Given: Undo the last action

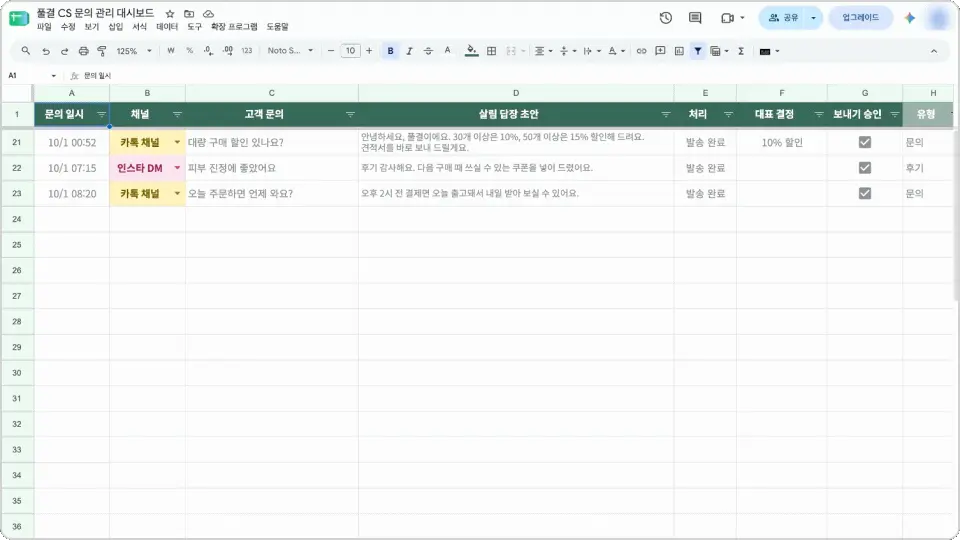Looking at the screenshot, I should tap(45, 51).
